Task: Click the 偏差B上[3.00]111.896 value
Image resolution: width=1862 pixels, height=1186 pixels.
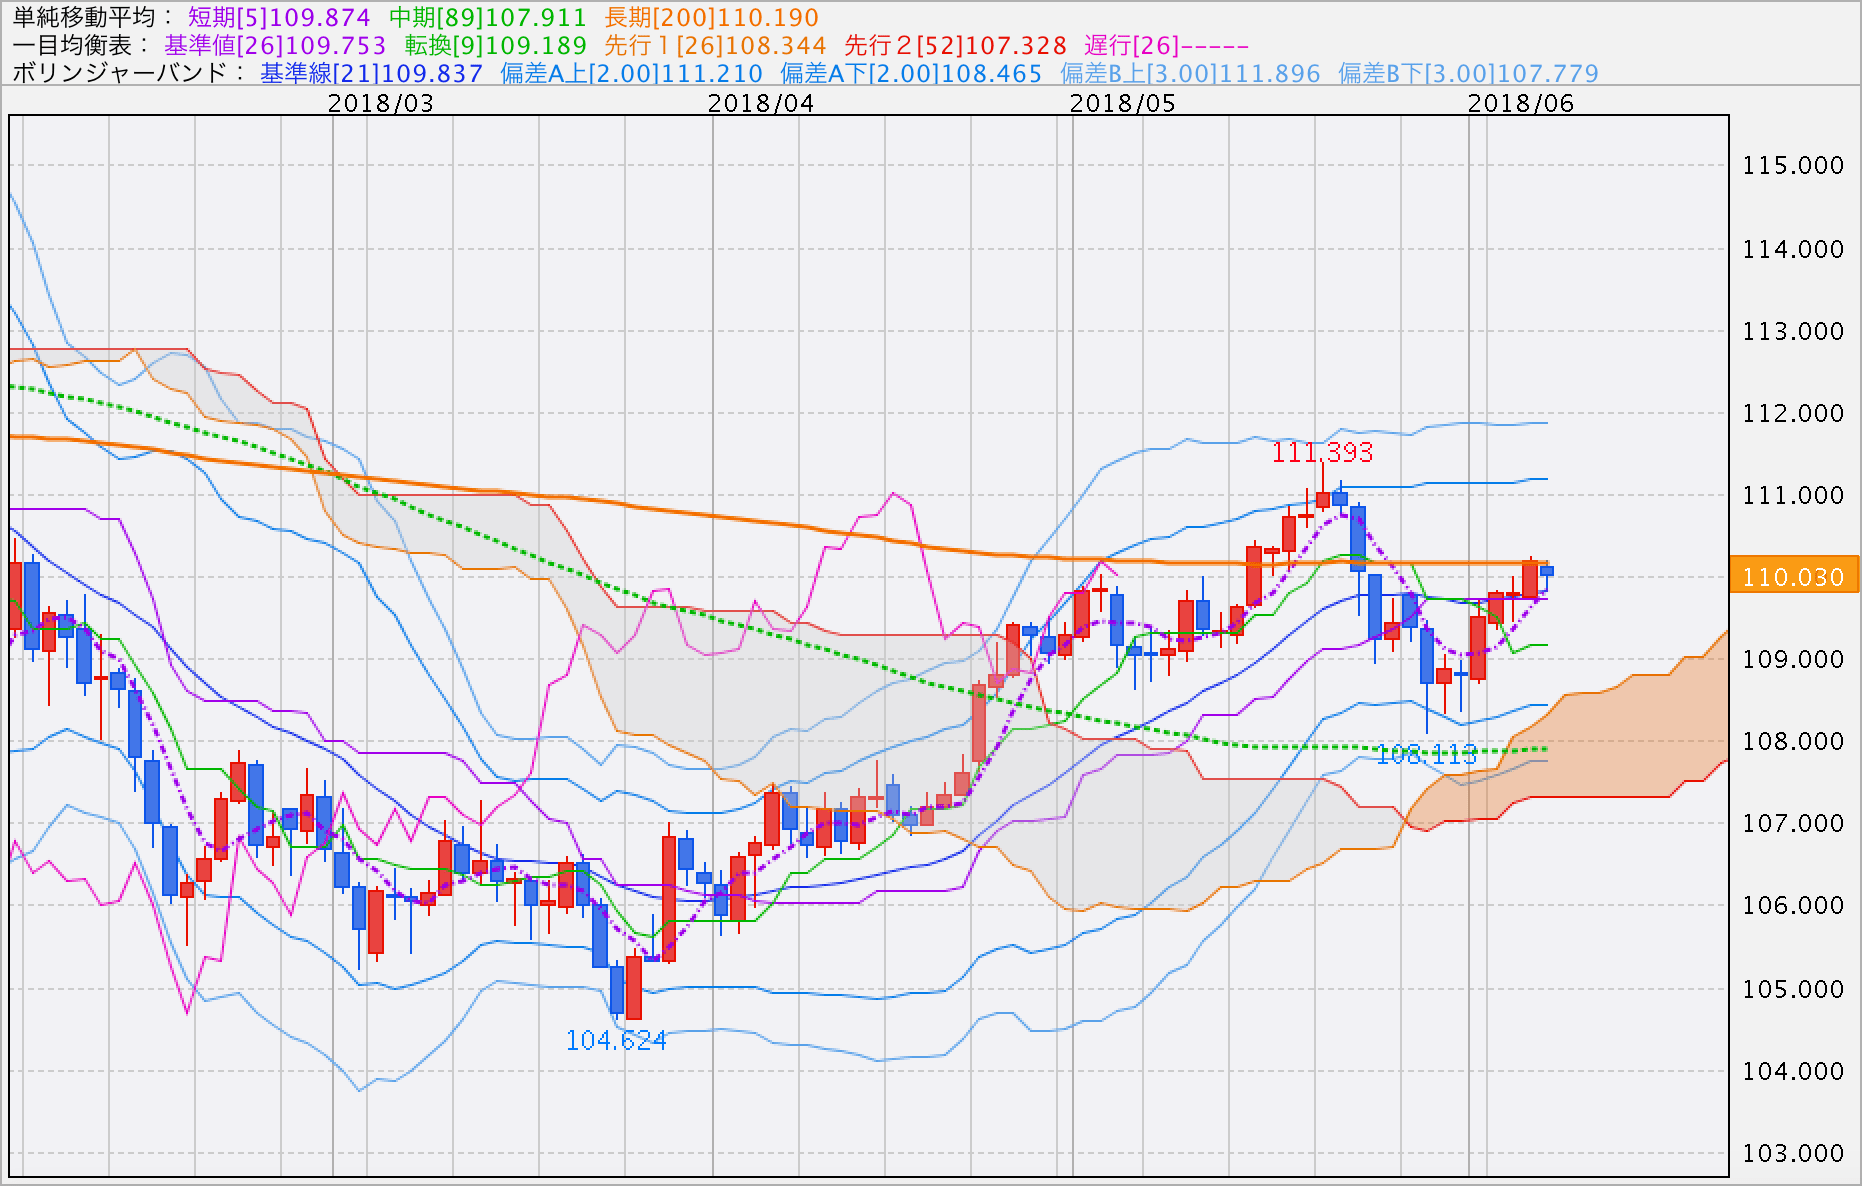Action: pos(1190,73)
